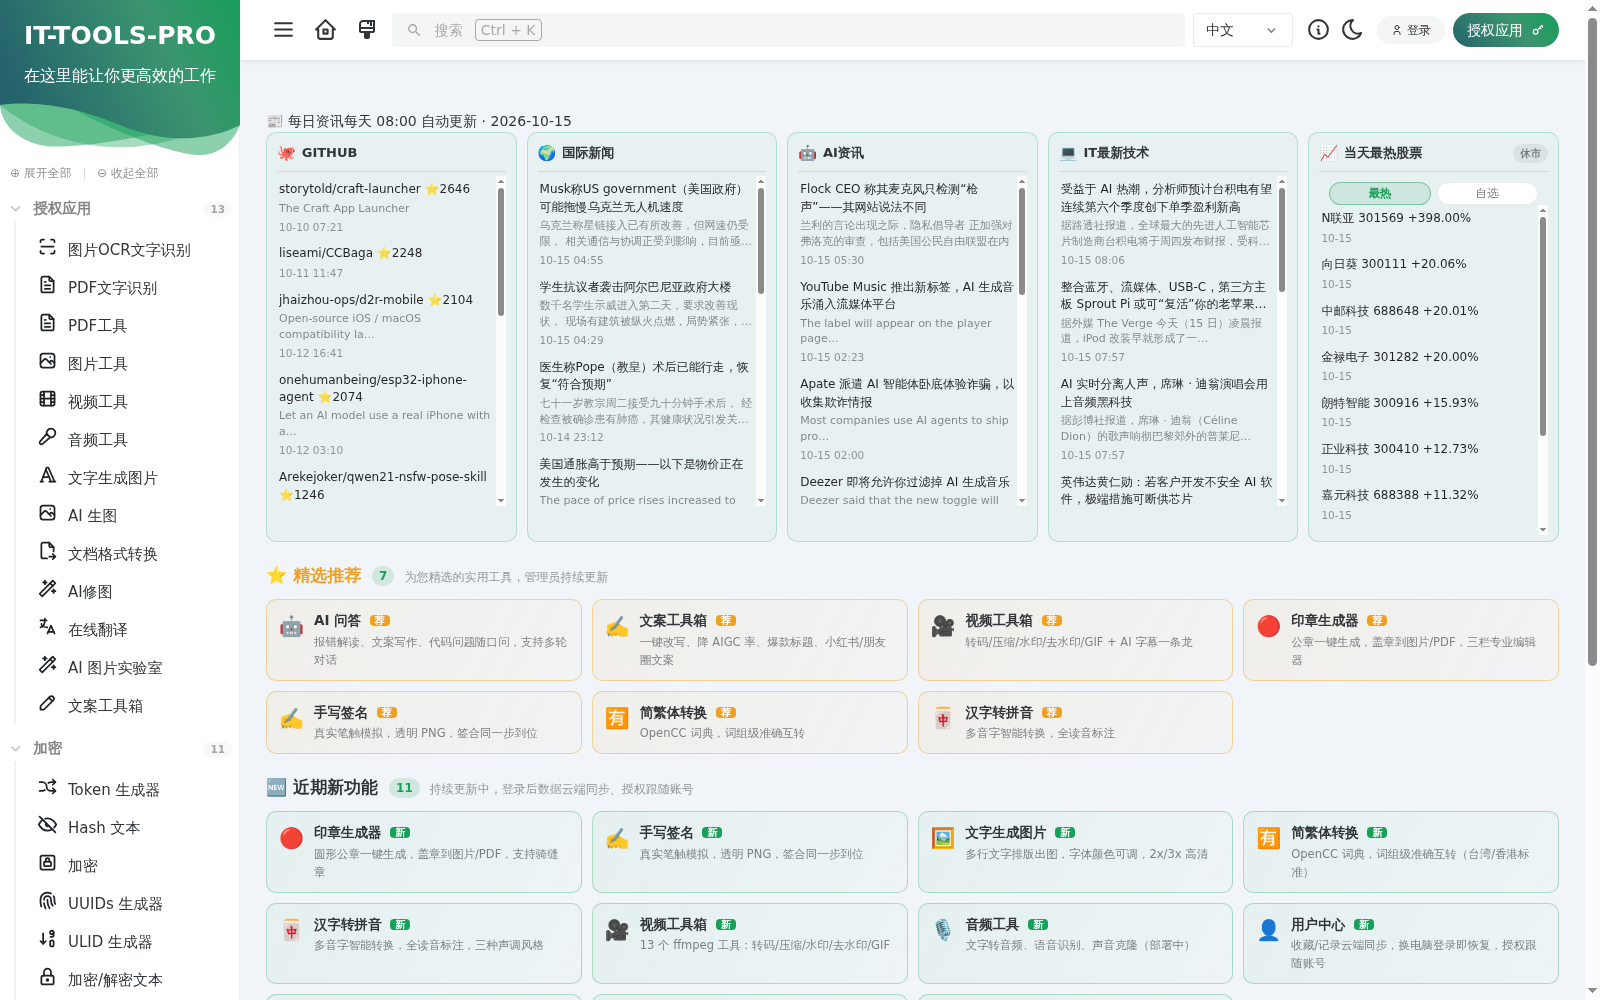Open 汉字转拼音 card in 近期新功能

424,943
